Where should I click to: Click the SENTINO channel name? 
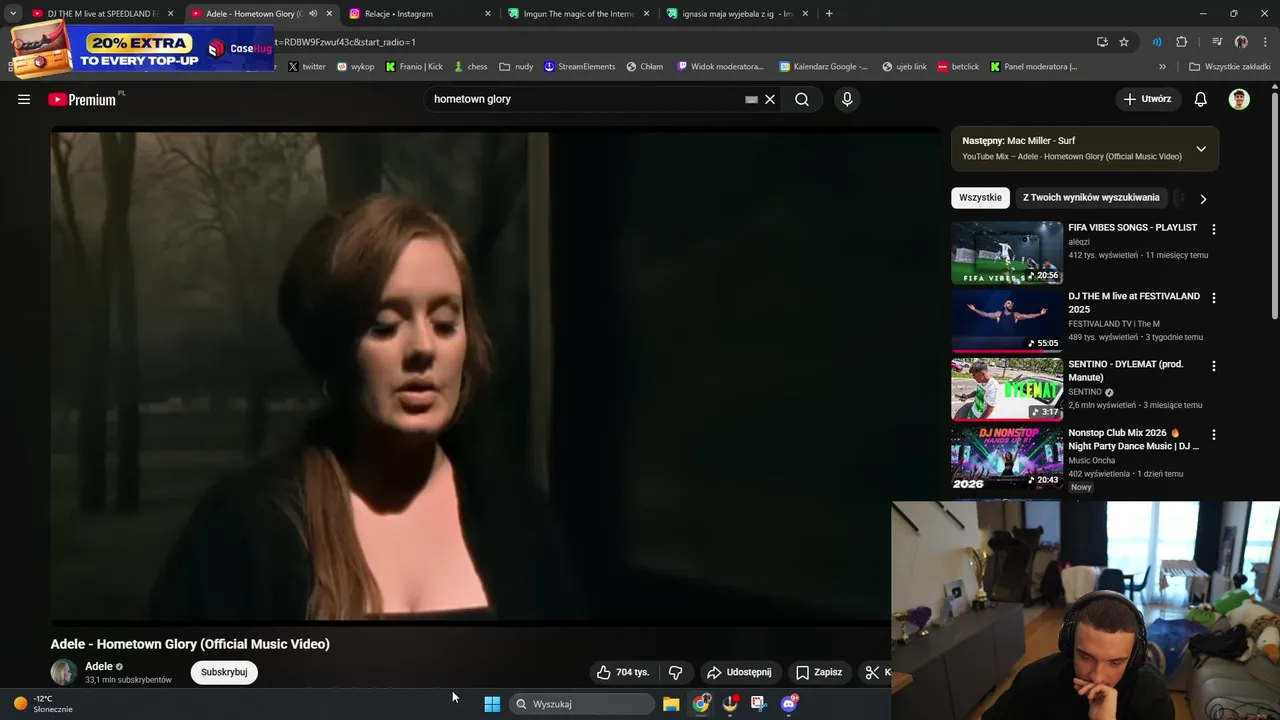[x=1085, y=392]
